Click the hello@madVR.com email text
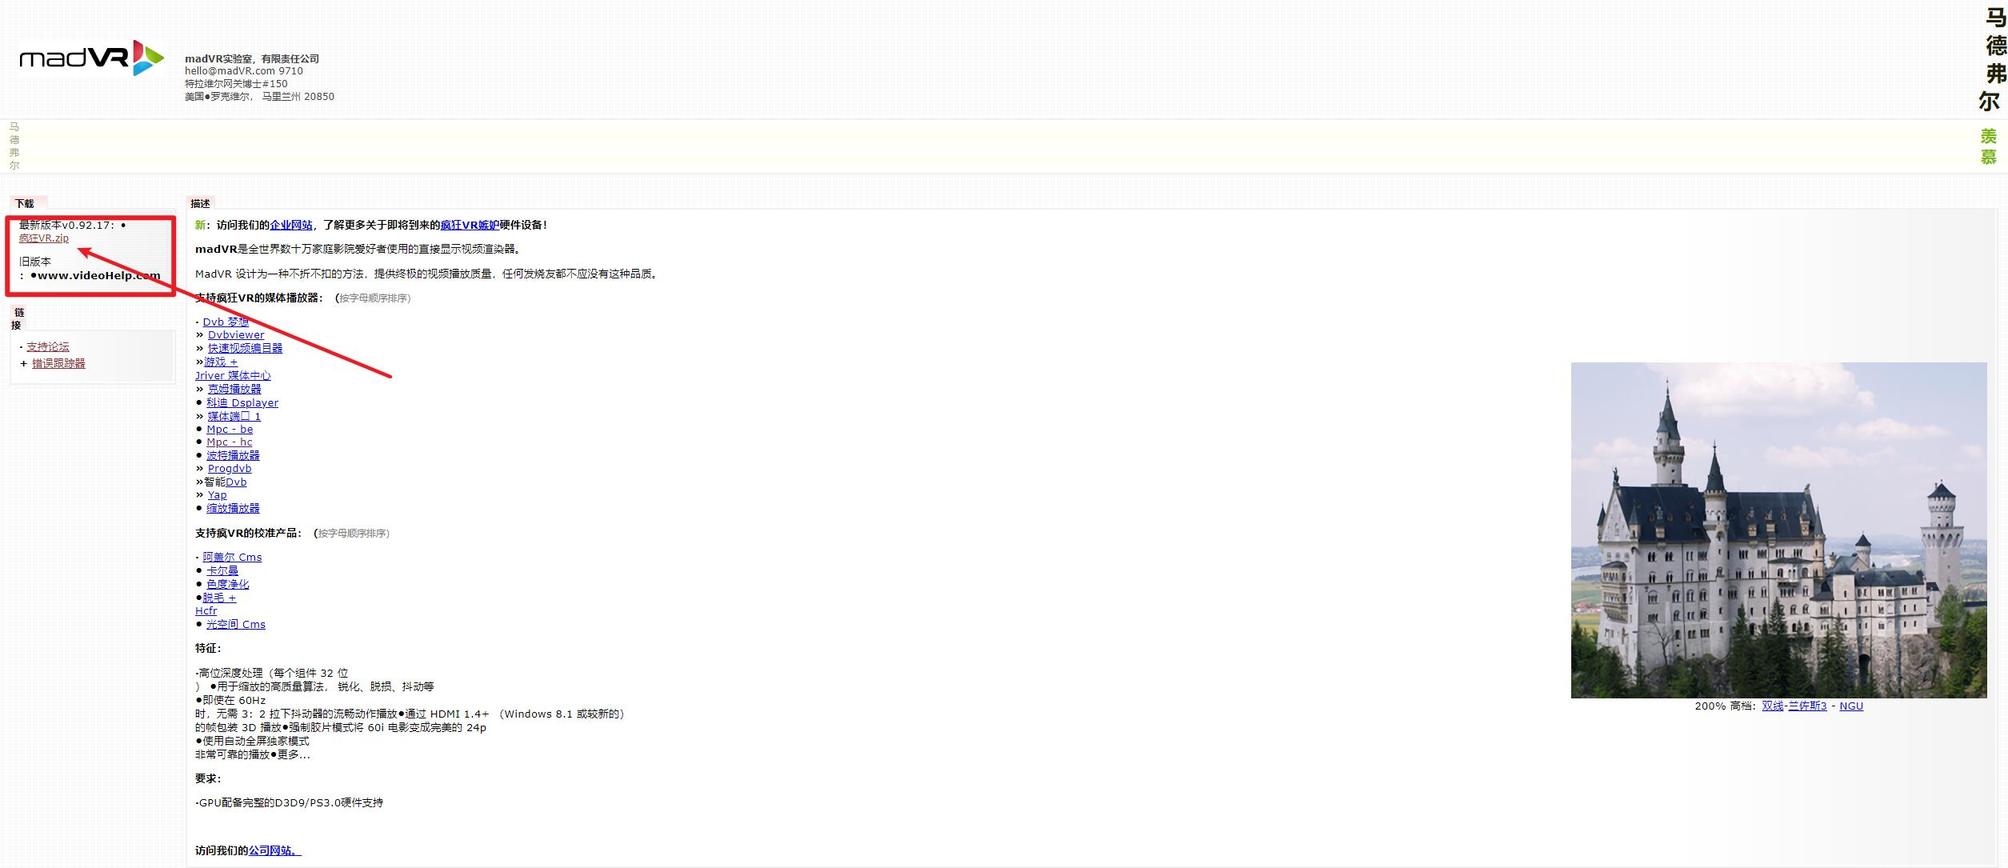This screenshot has height=868, width=2008. click(230, 71)
